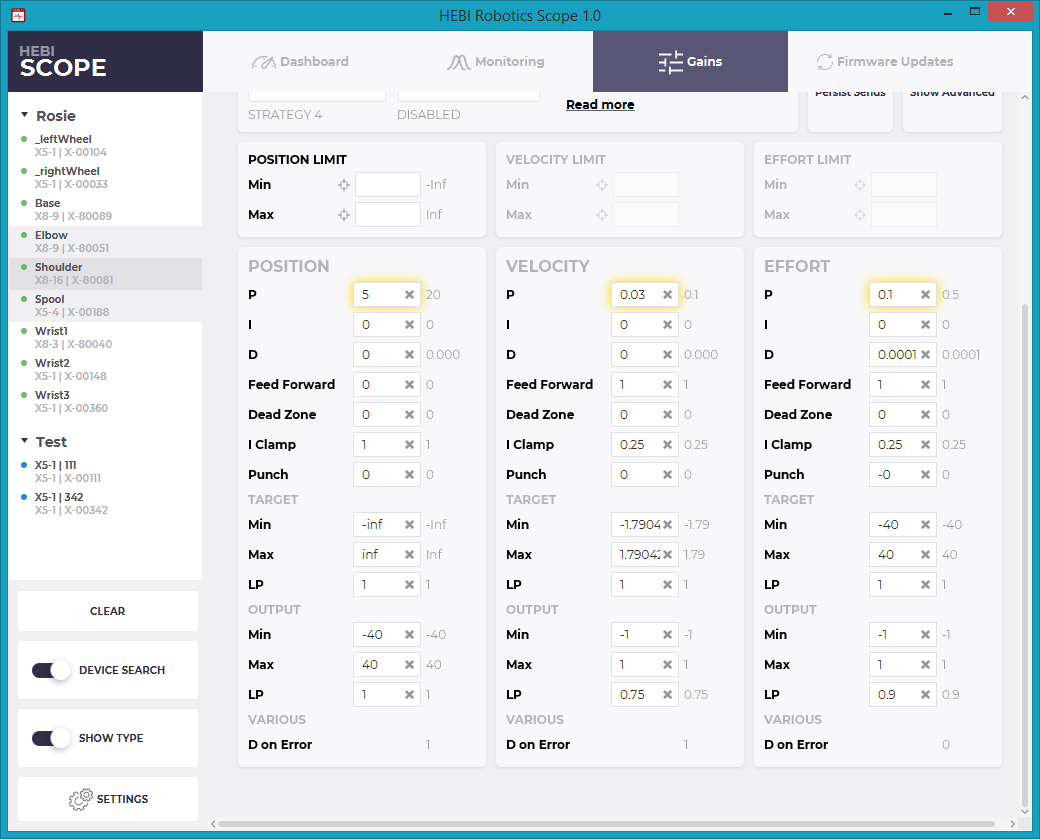Click the Settings gear button
This screenshot has width=1040, height=839.
pyautogui.click(x=108, y=799)
